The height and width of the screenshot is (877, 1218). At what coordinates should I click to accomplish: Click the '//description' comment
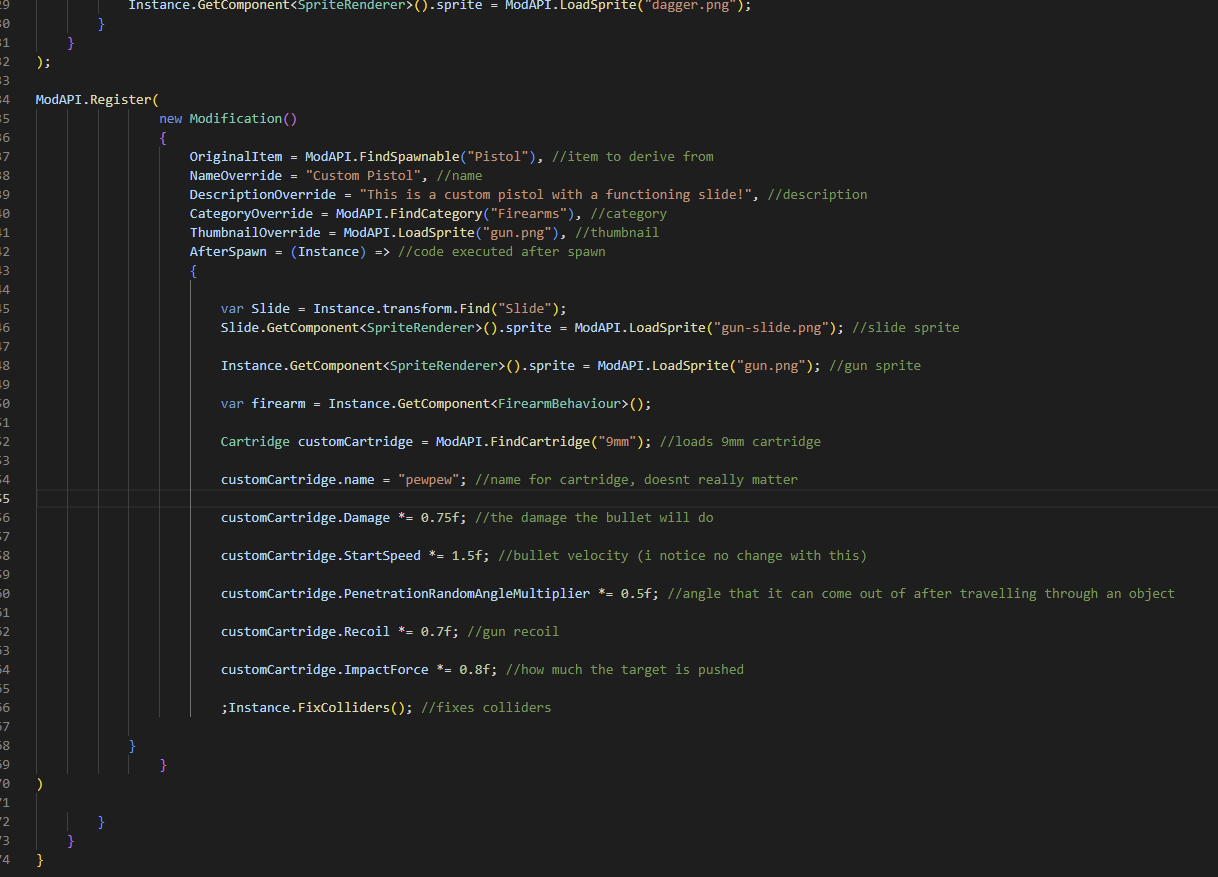pyautogui.click(x=817, y=194)
